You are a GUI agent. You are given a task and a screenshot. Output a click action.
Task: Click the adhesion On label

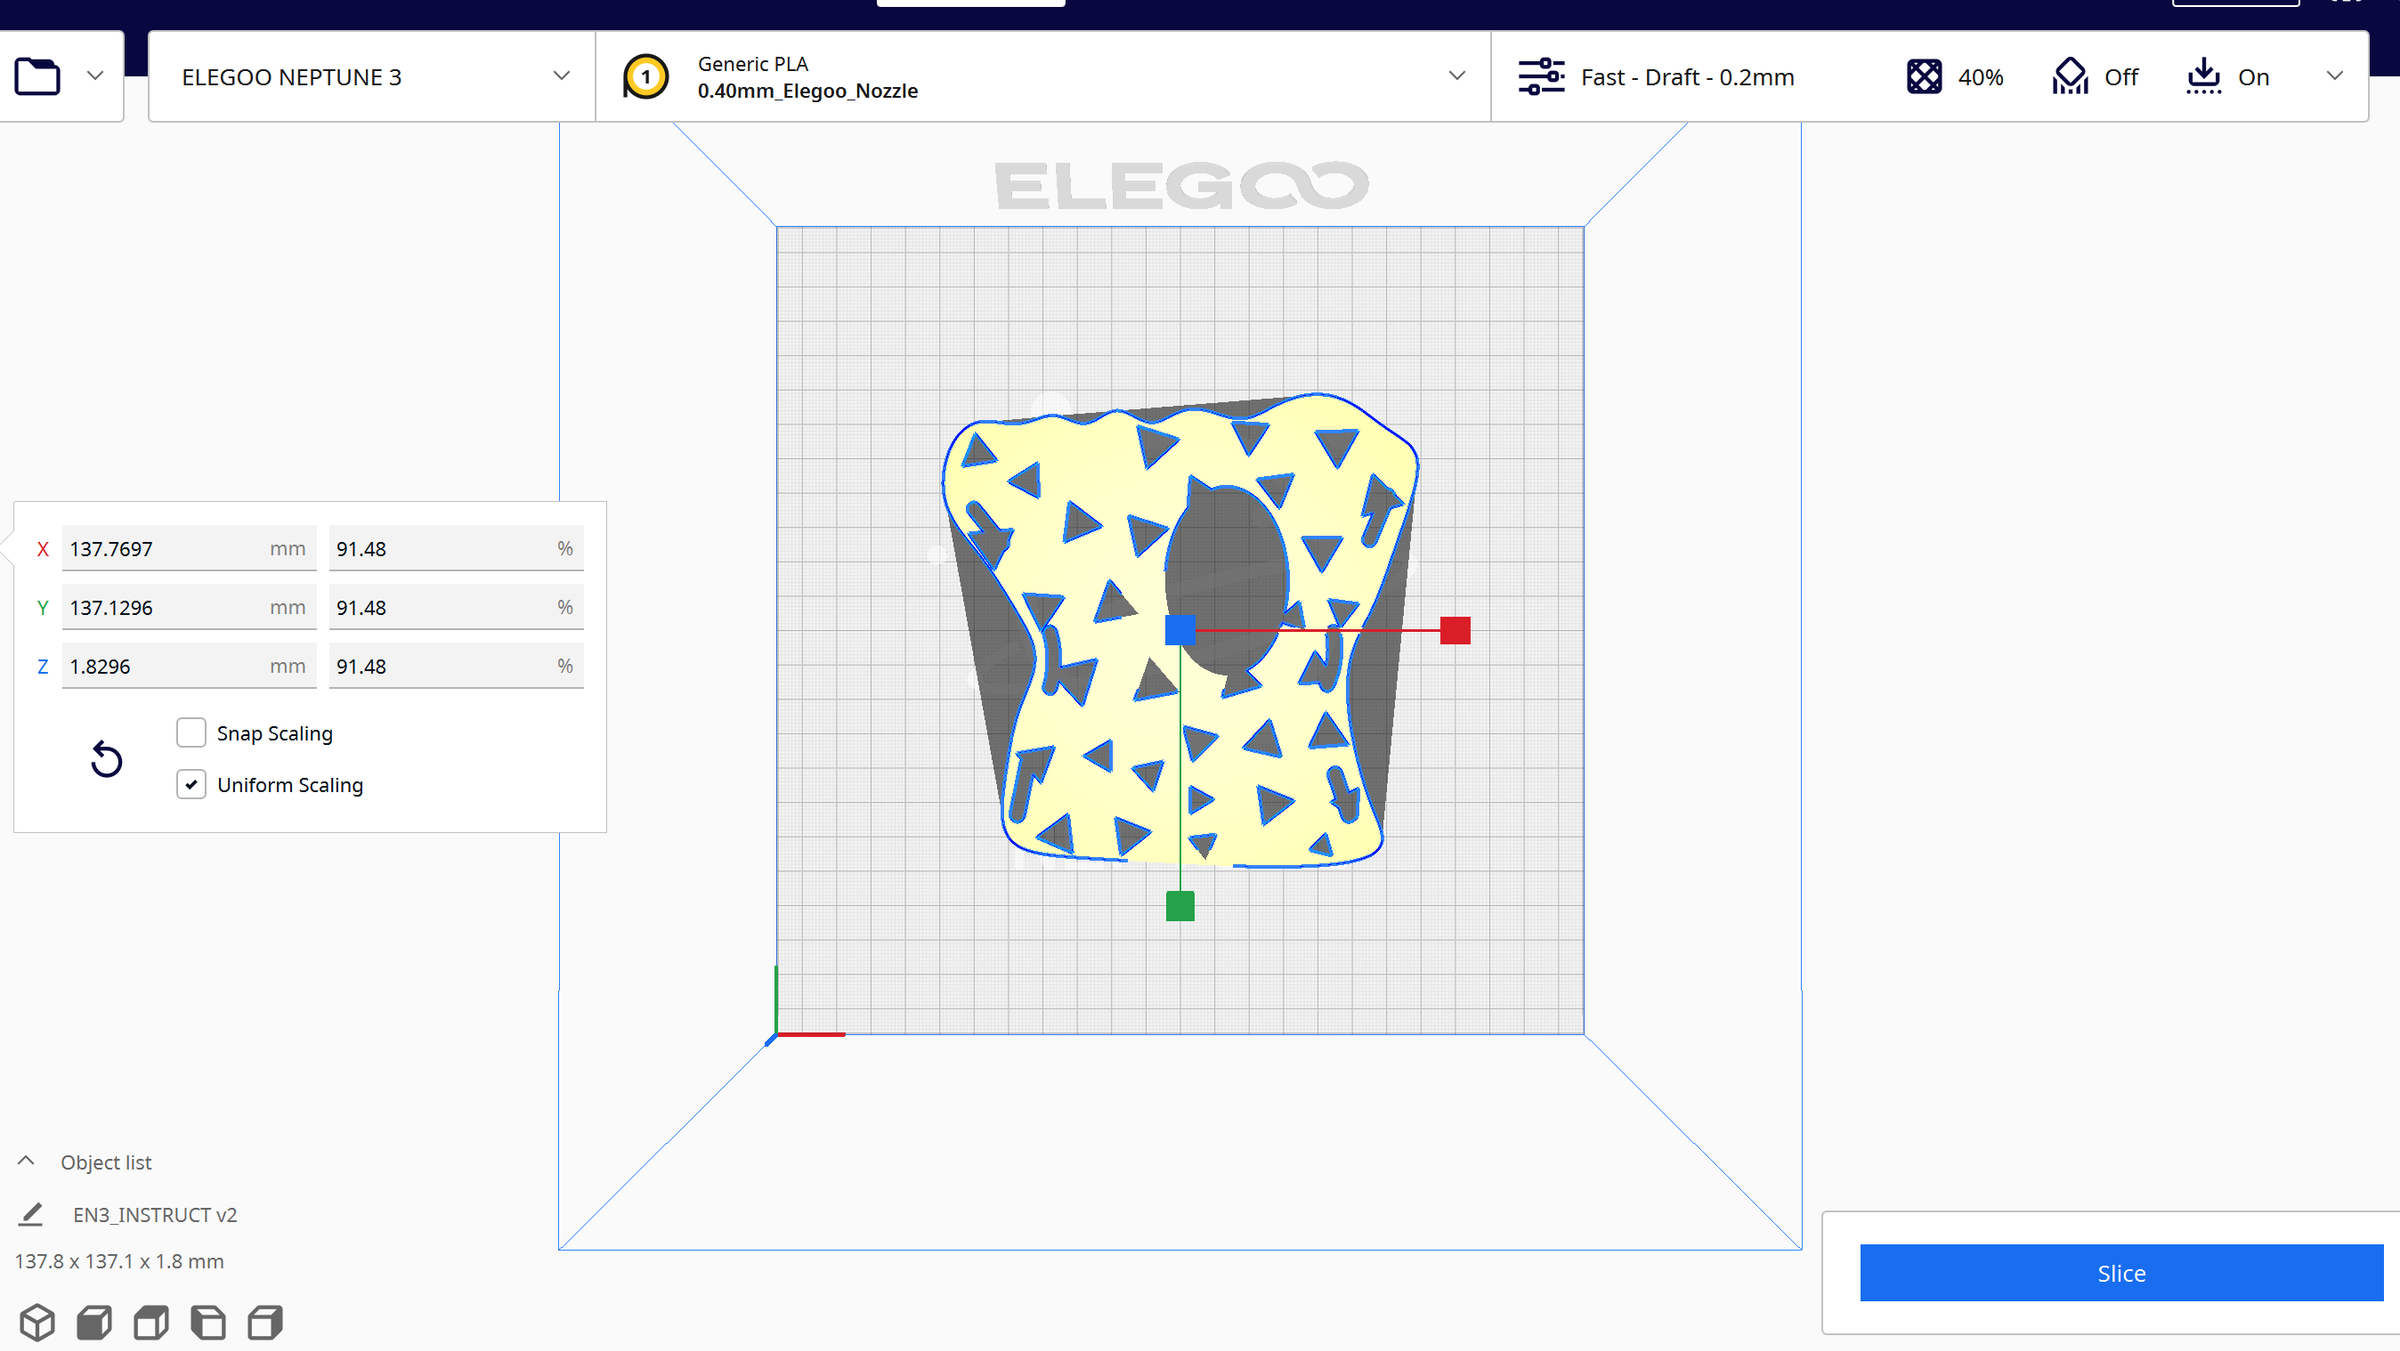(x=2253, y=77)
